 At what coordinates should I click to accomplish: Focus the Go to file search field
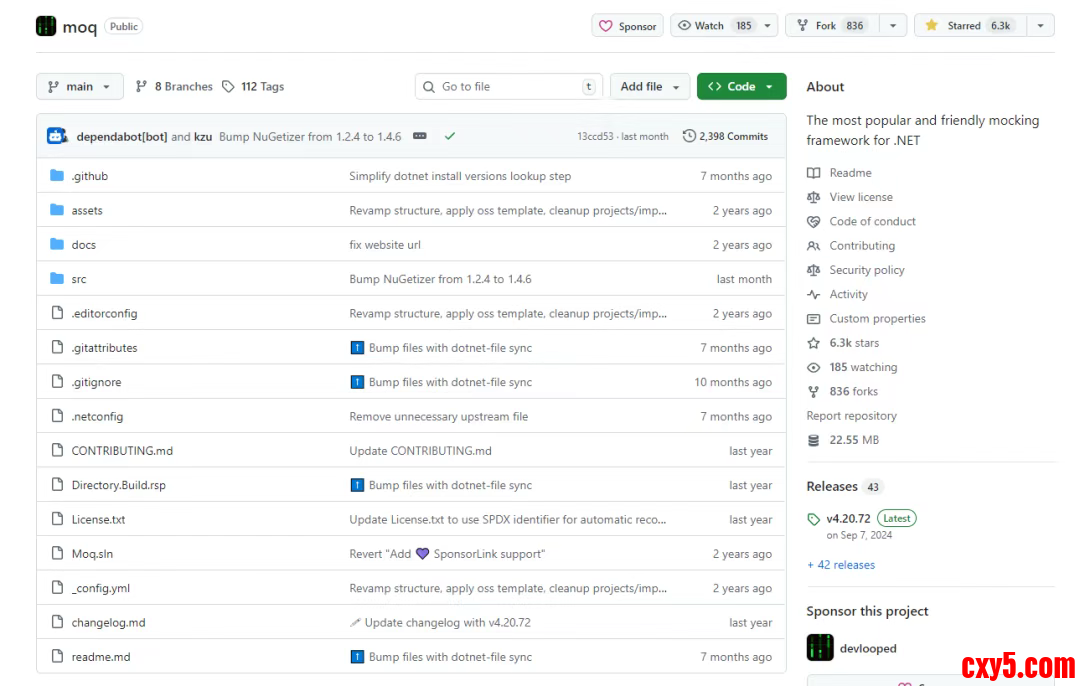coord(509,87)
